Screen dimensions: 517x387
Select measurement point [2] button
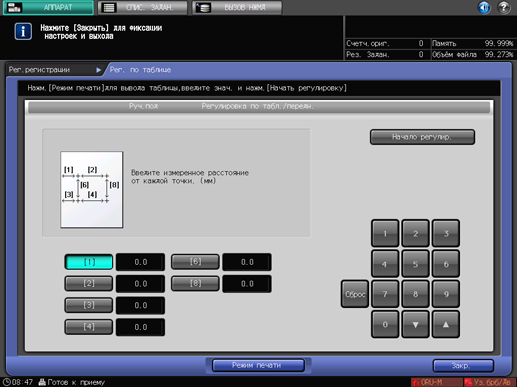pyautogui.click(x=89, y=284)
